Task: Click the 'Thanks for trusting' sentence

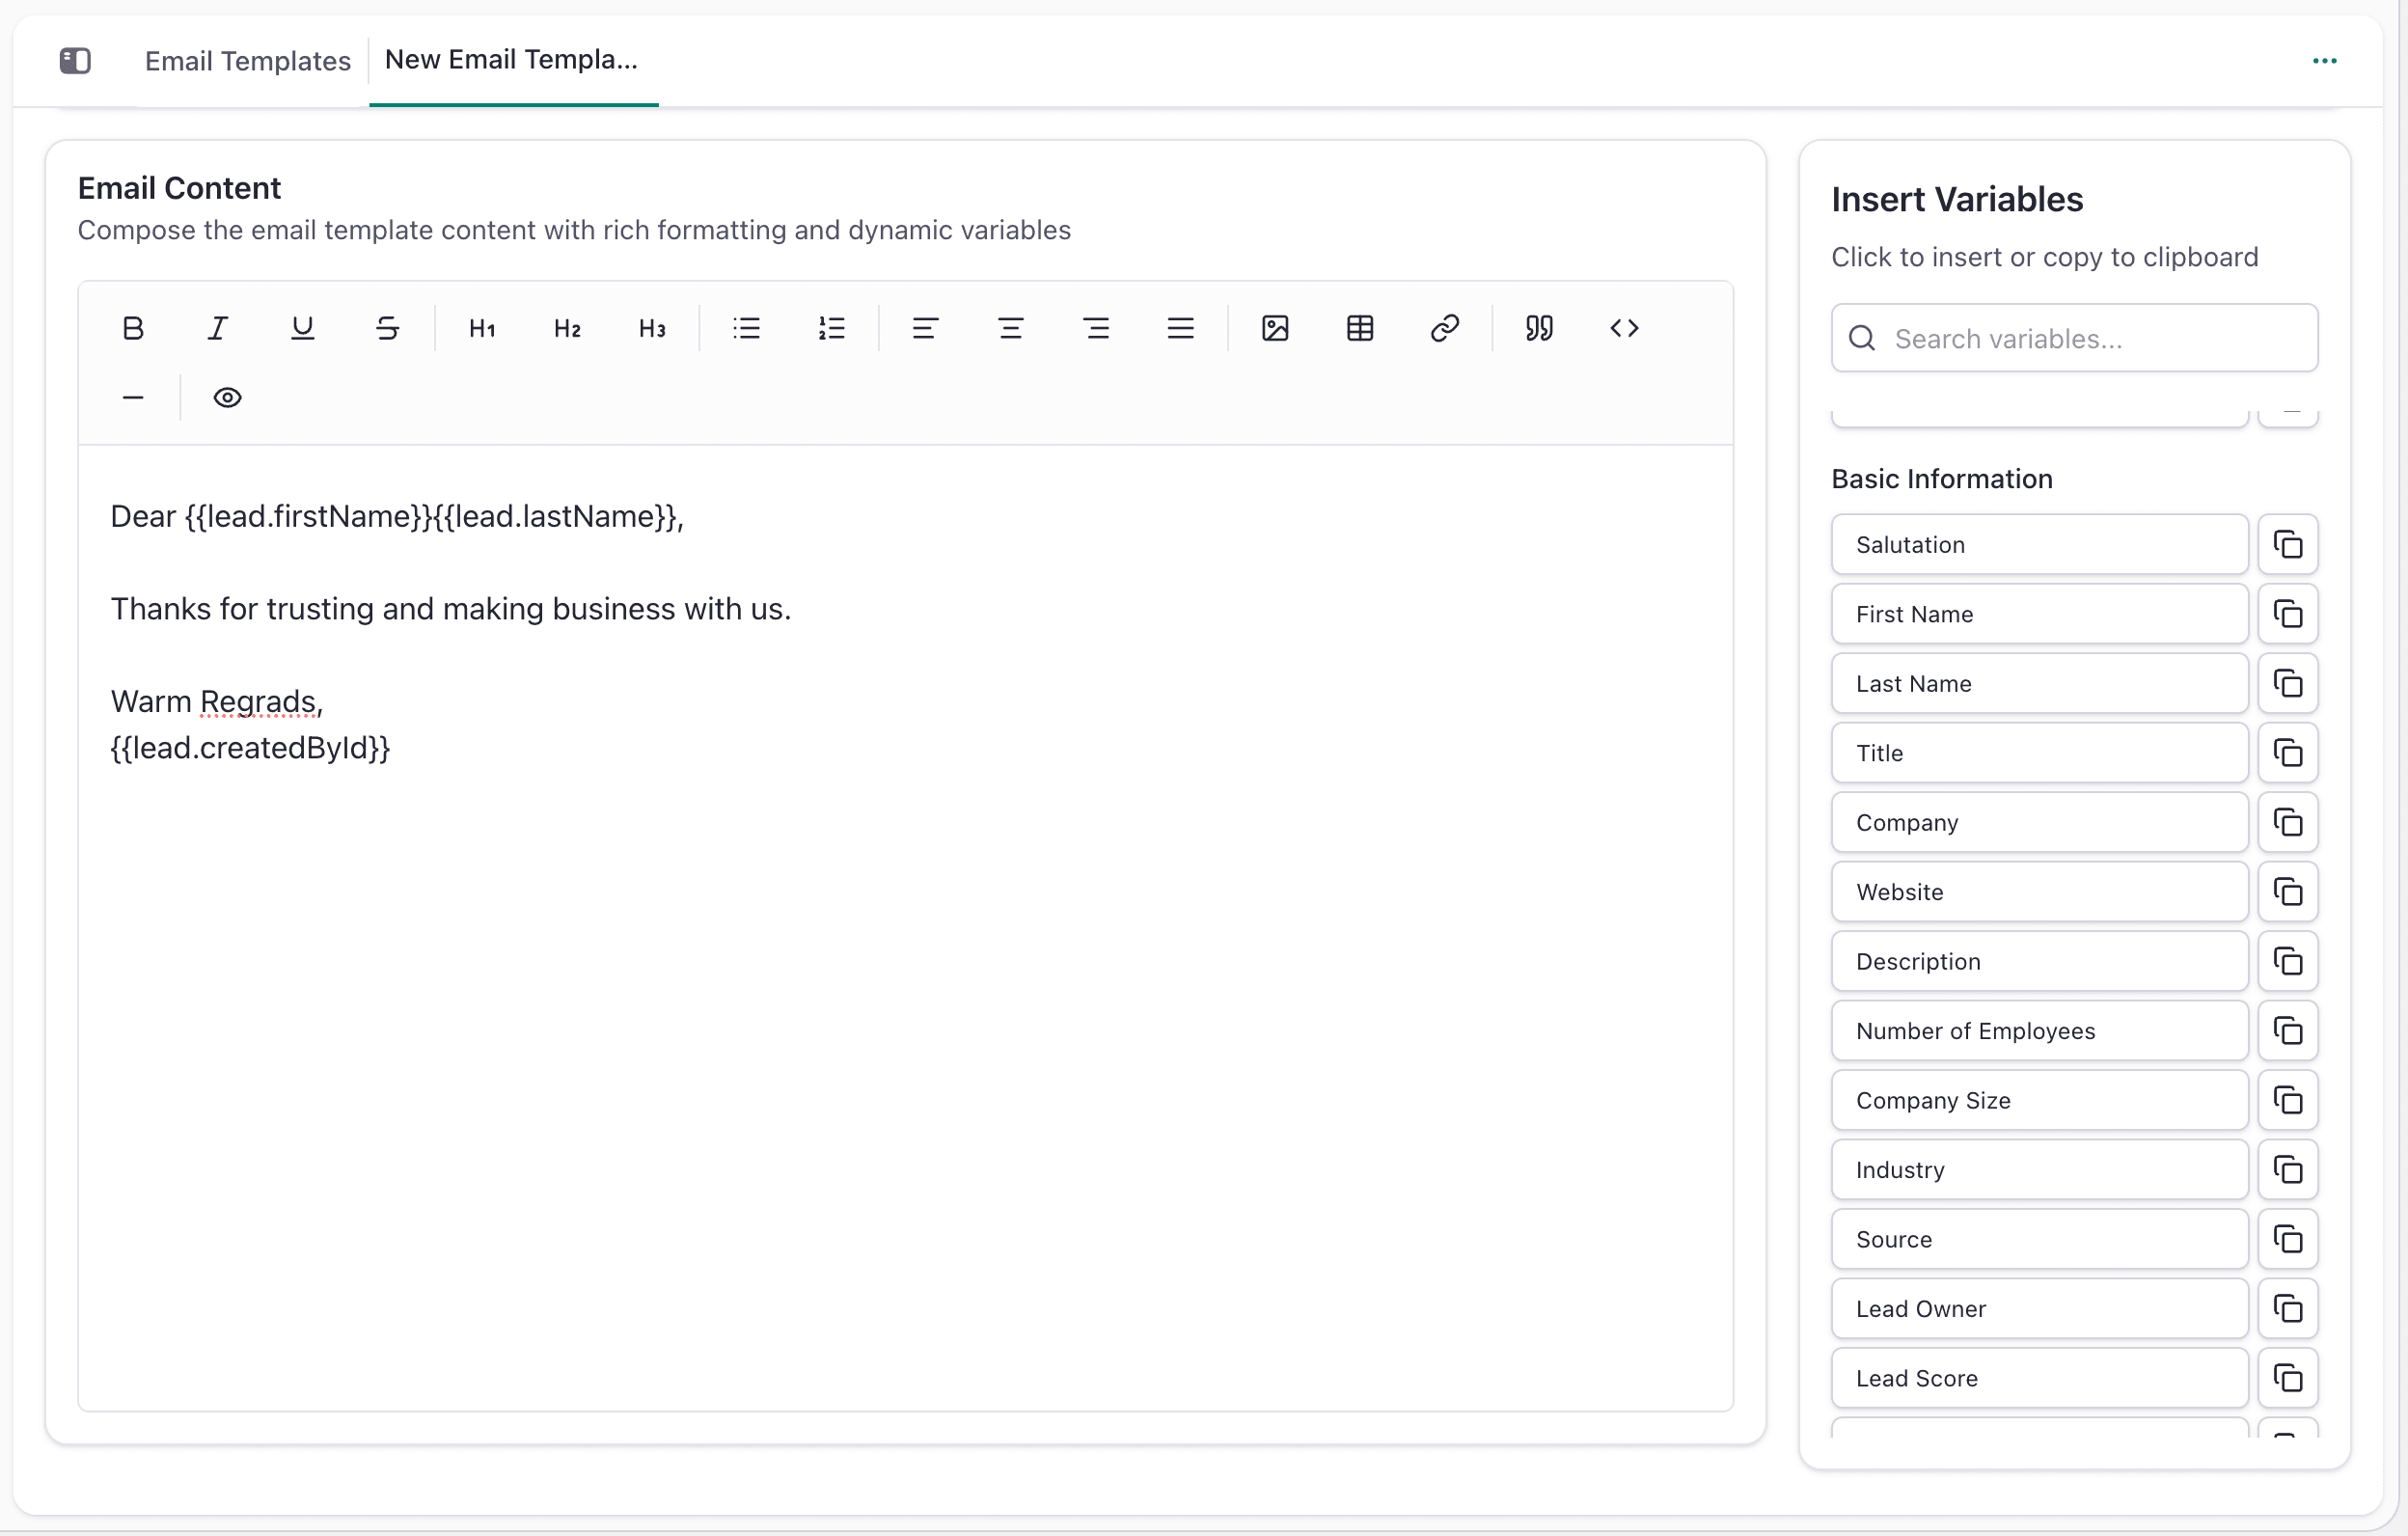Action: [450, 609]
